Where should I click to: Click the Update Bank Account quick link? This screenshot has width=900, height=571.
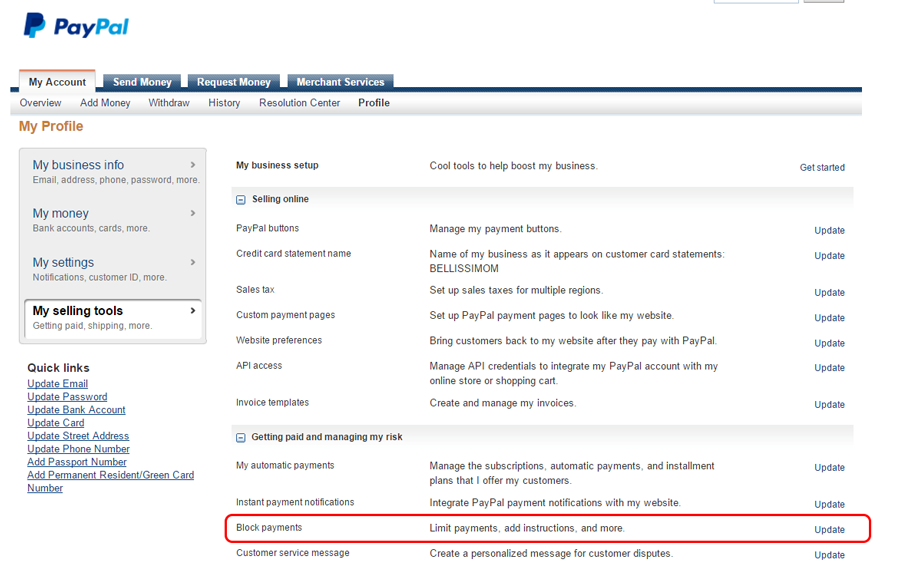[x=76, y=410]
